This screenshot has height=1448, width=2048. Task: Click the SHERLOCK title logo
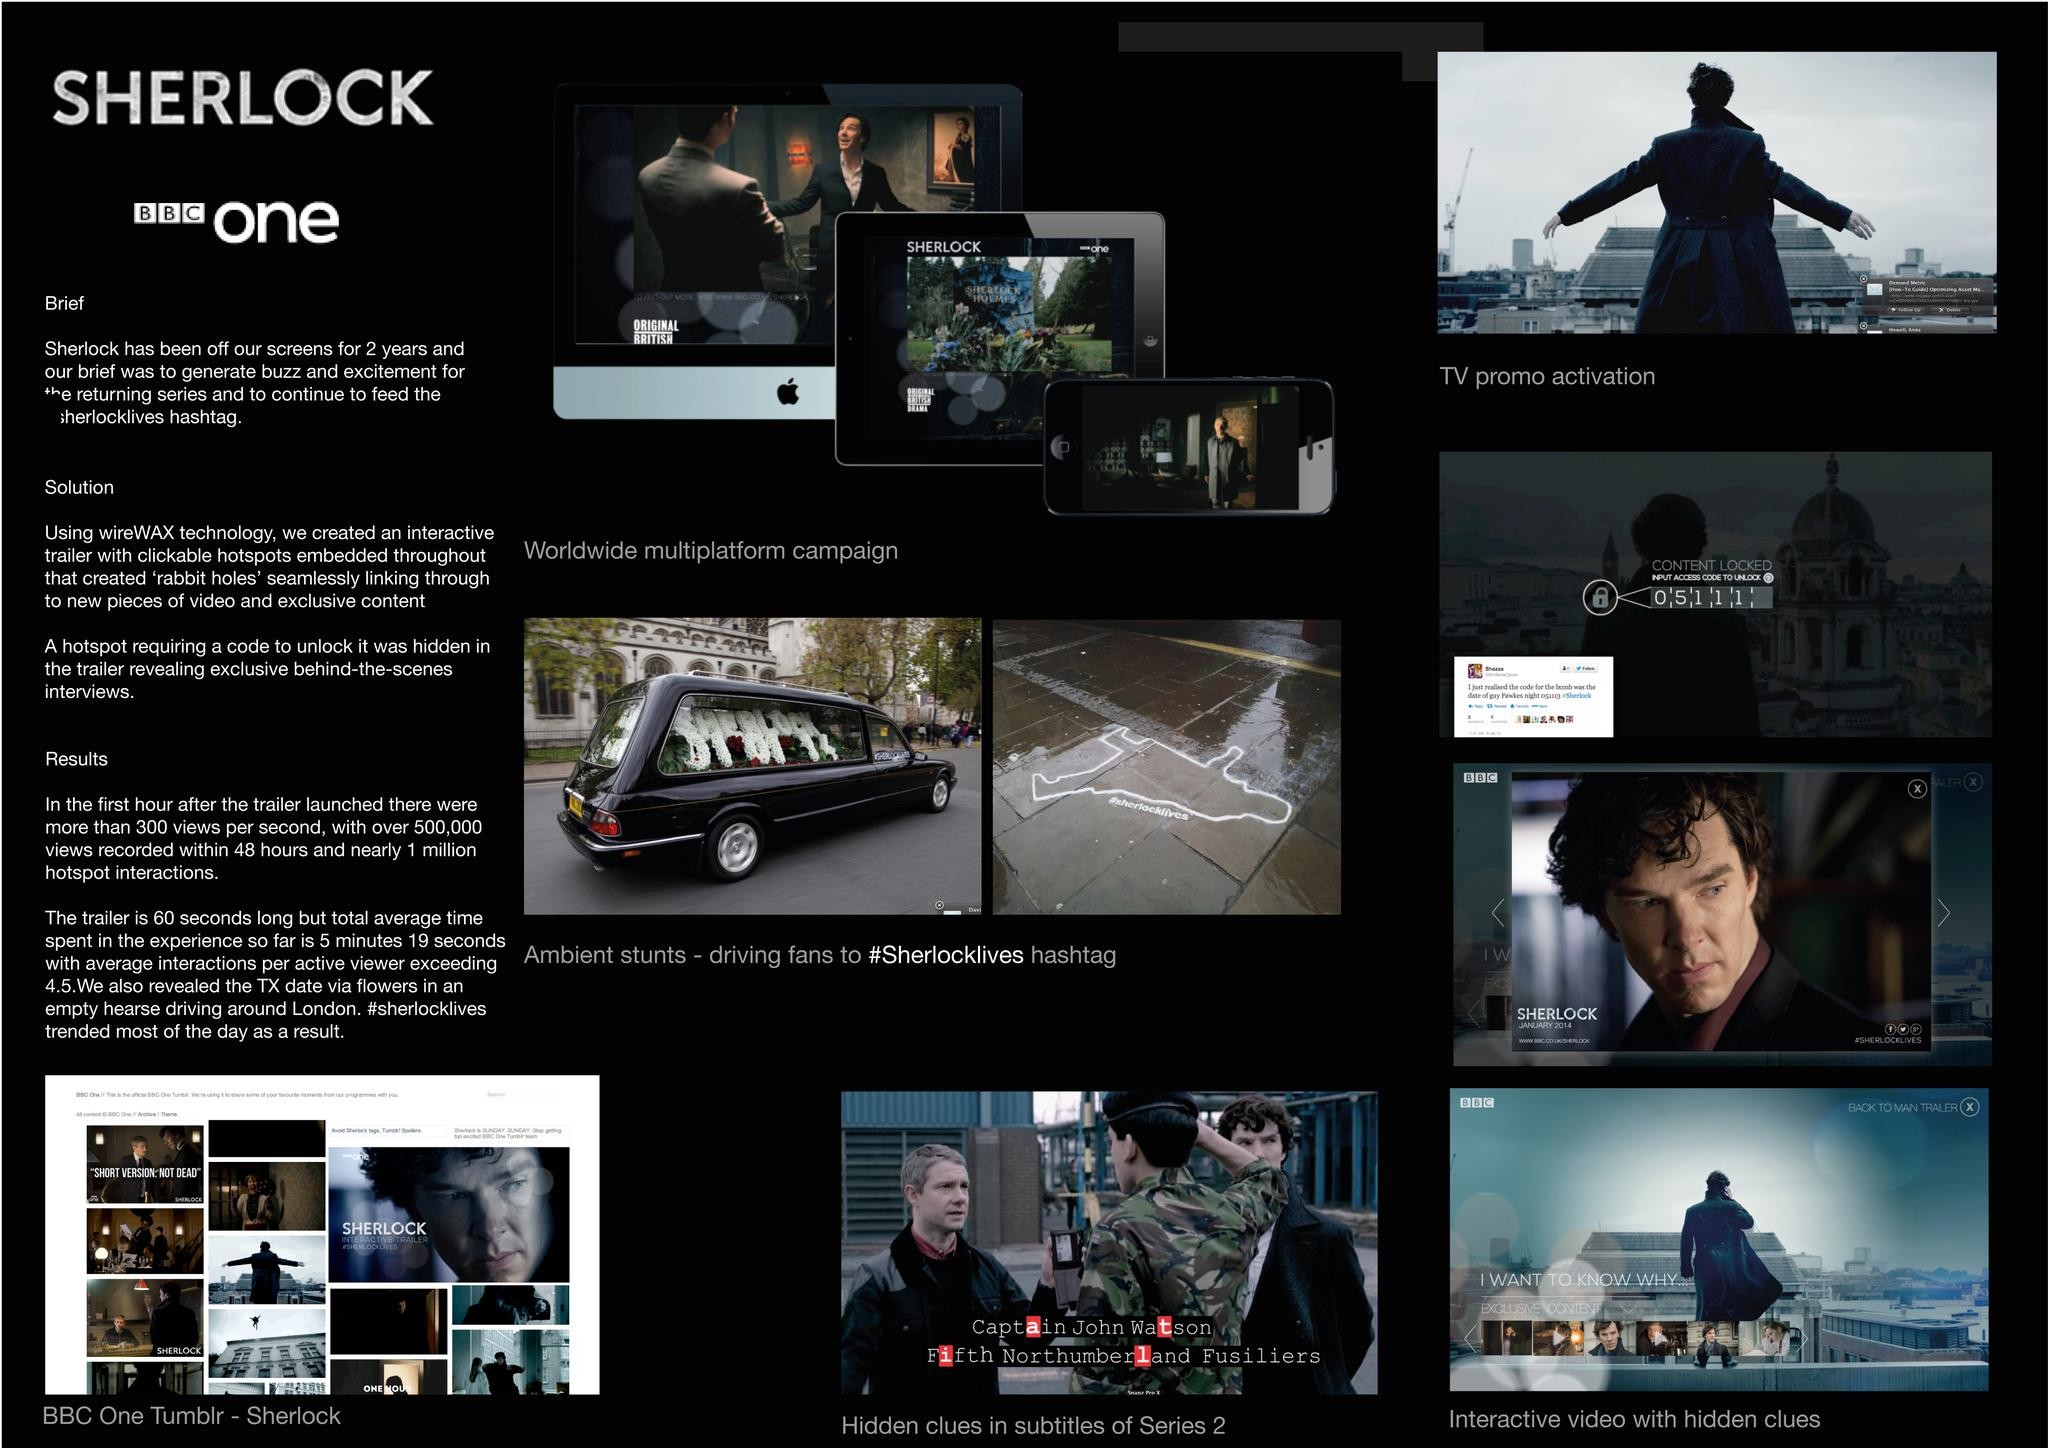click(243, 97)
